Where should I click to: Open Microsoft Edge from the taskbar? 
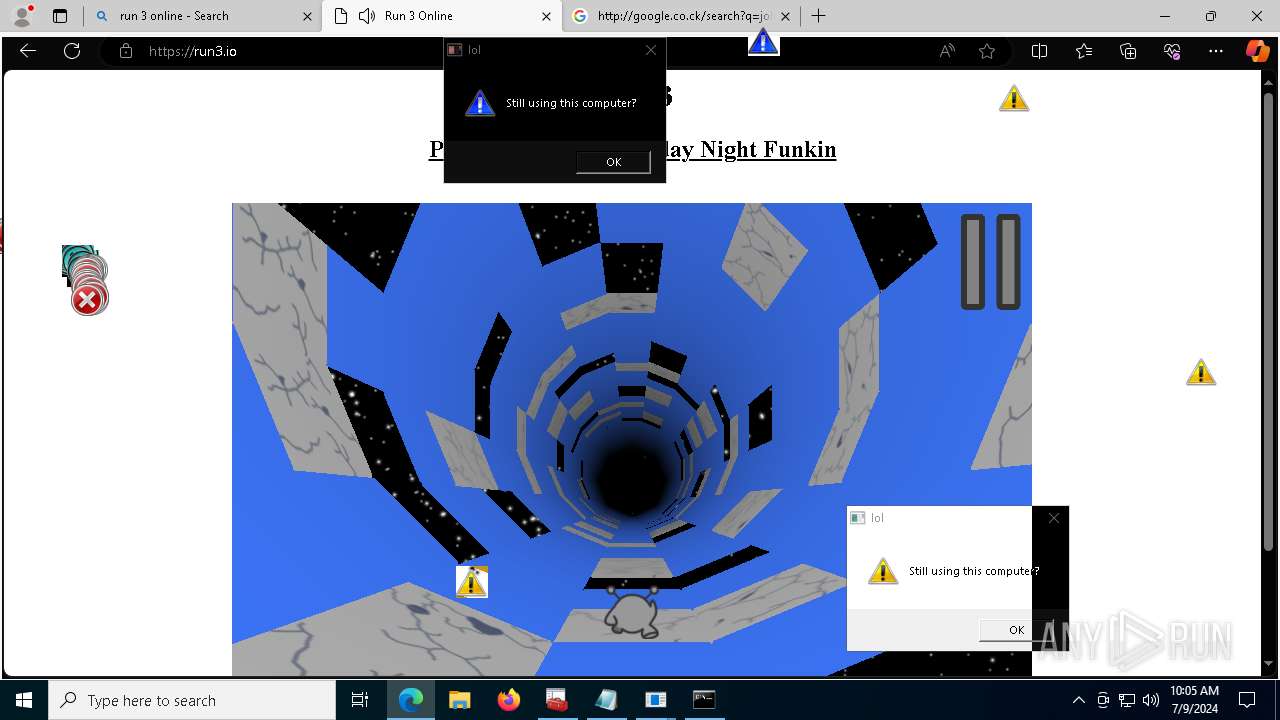click(x=411, y=700)
